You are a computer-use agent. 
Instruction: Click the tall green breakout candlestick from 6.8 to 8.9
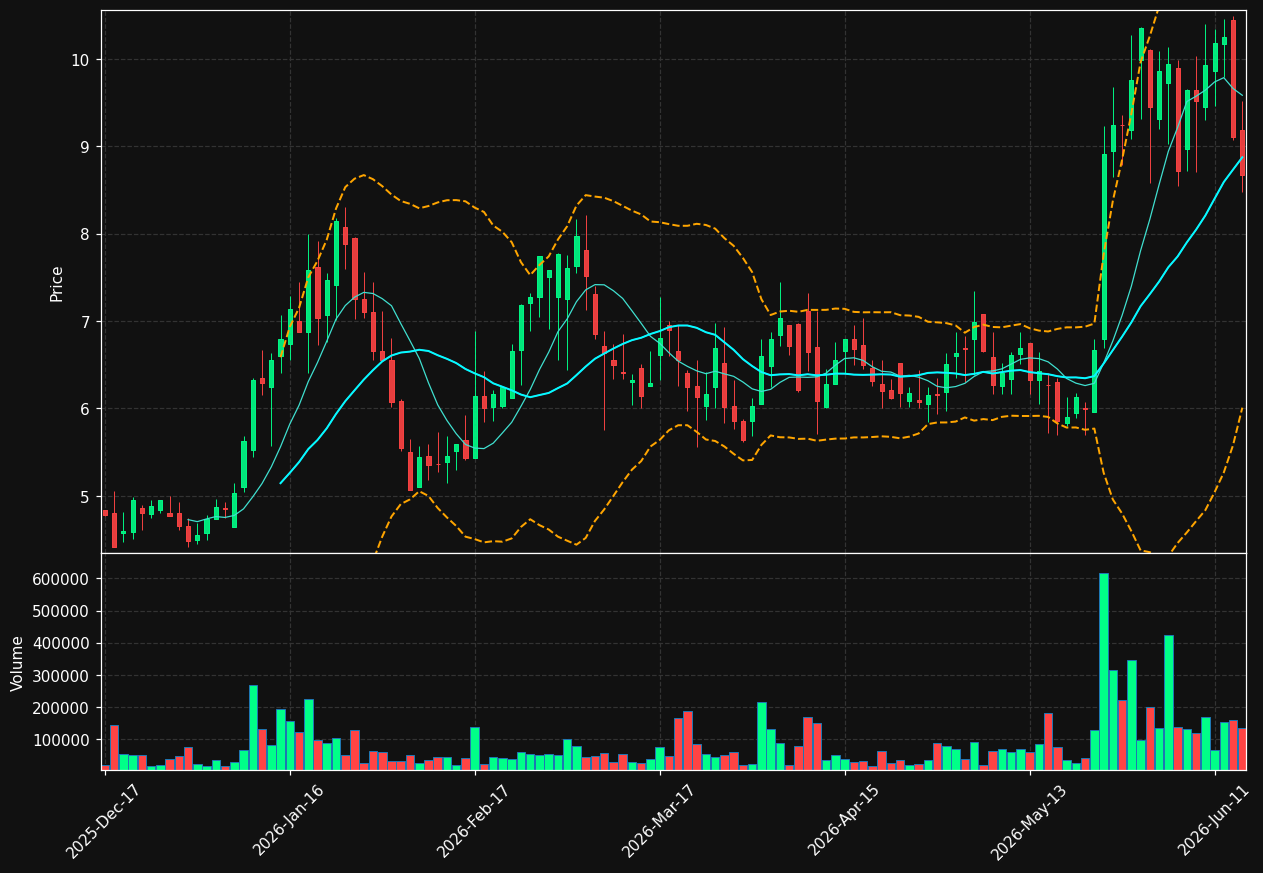[x=1104, y=247]
